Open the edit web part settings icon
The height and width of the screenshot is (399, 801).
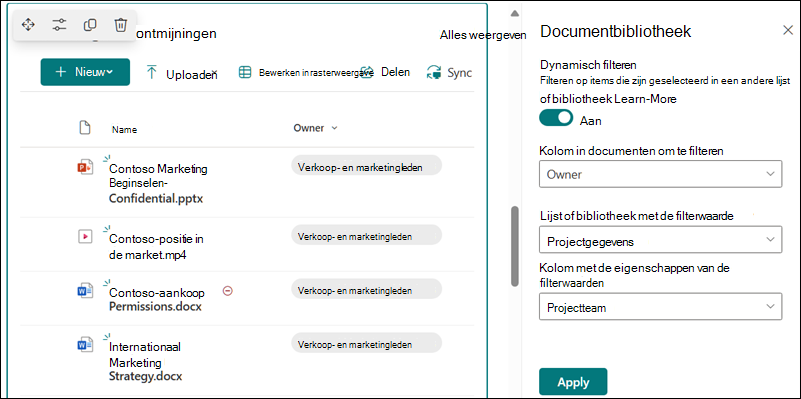[x=59, y=24]
